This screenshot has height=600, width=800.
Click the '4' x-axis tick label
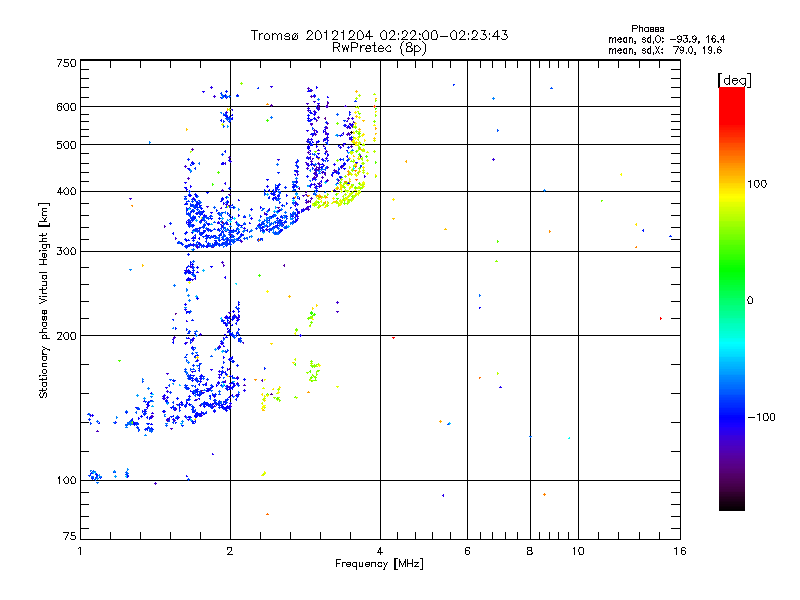(x=380, y=551)
